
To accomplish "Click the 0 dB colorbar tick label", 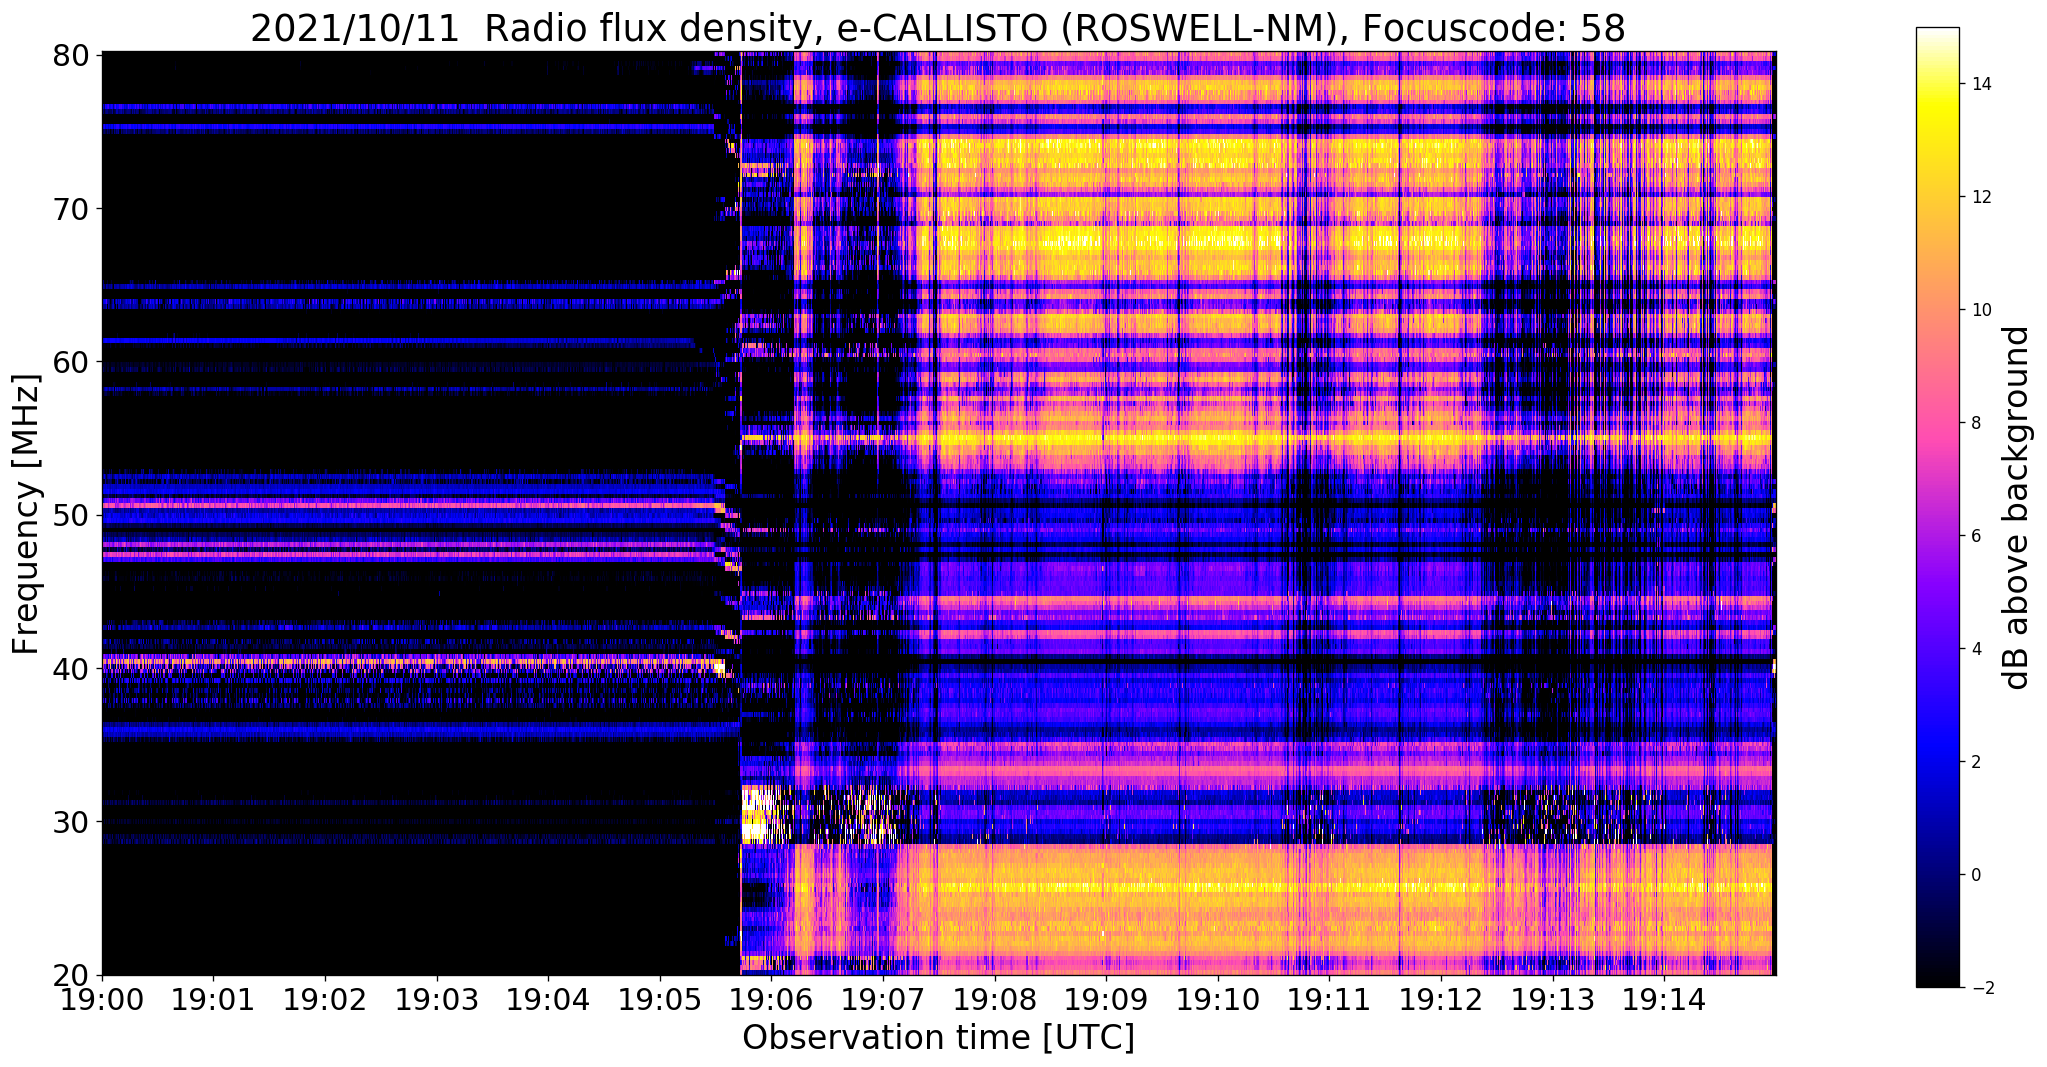I will [x=1974, y=875].
